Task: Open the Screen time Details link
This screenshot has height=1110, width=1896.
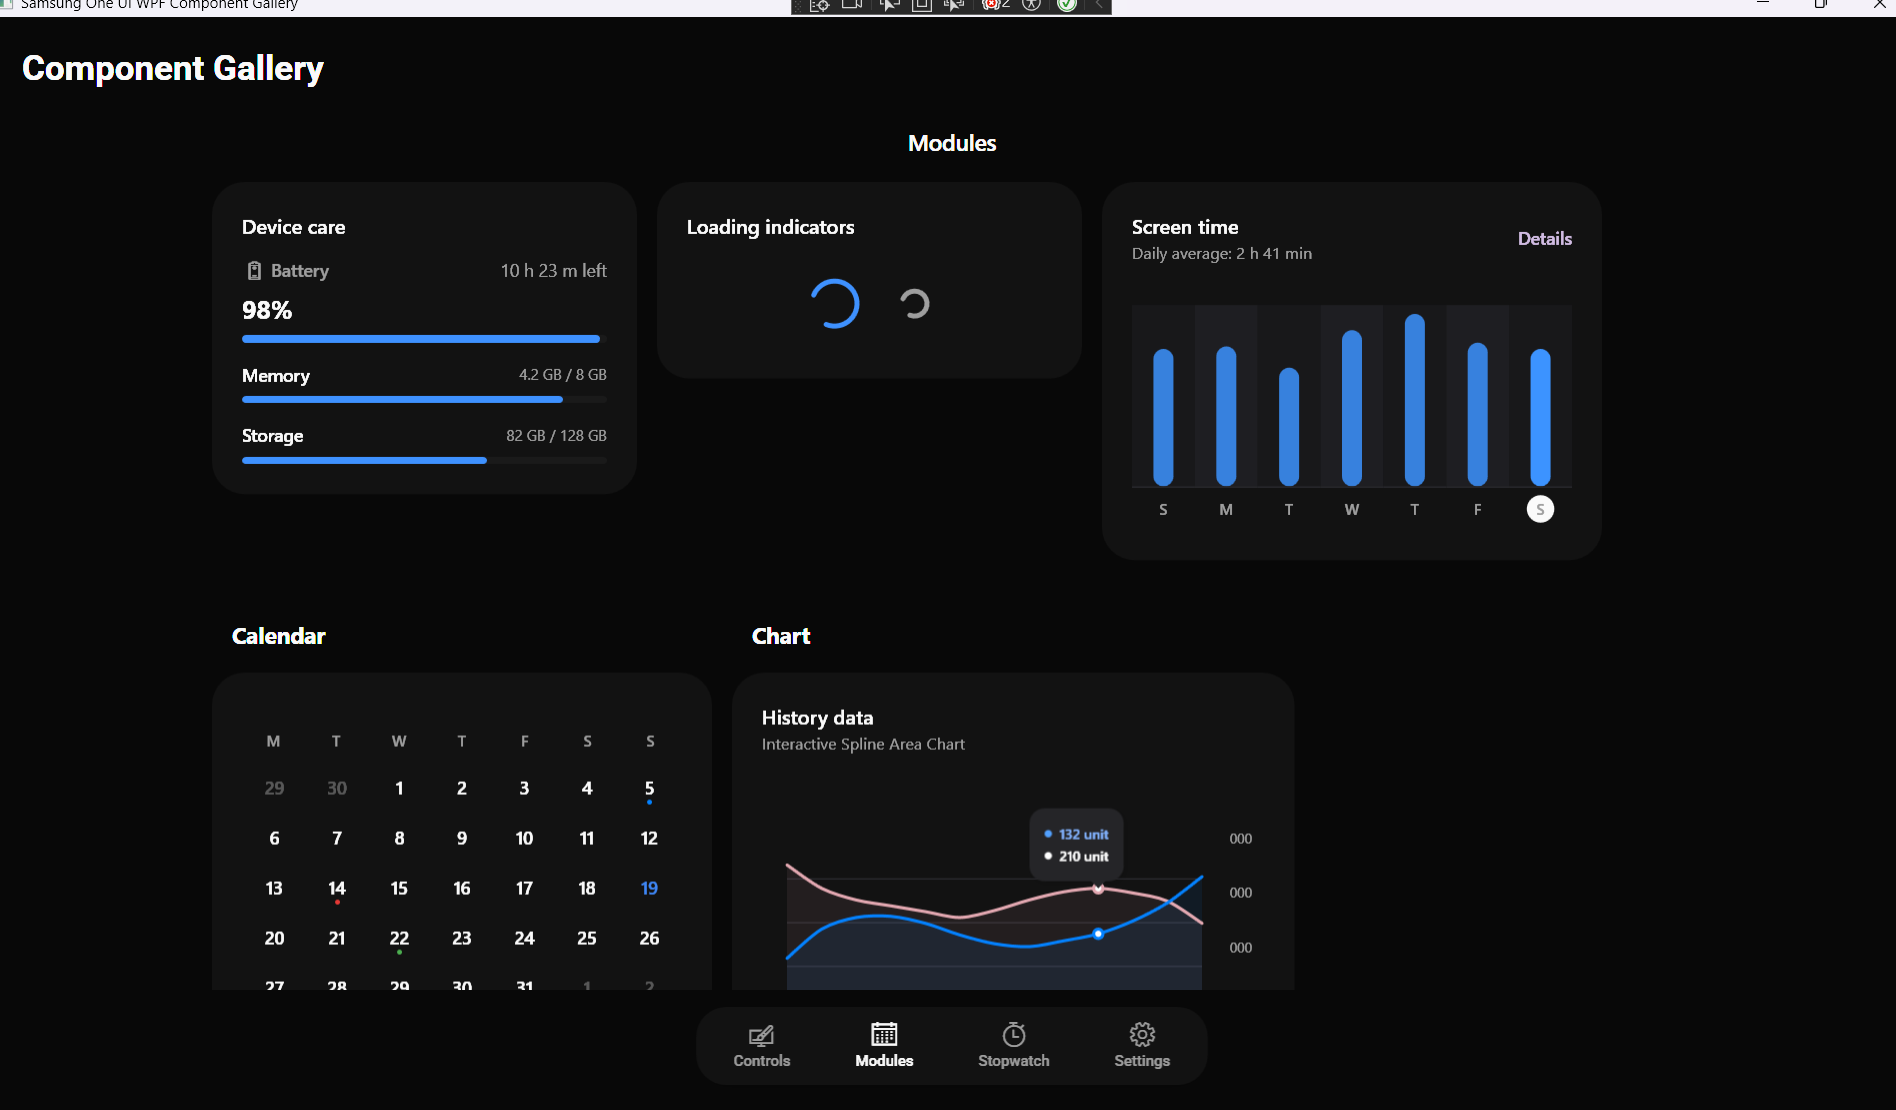Action: pyautogui.click(x=1544, y=239)
